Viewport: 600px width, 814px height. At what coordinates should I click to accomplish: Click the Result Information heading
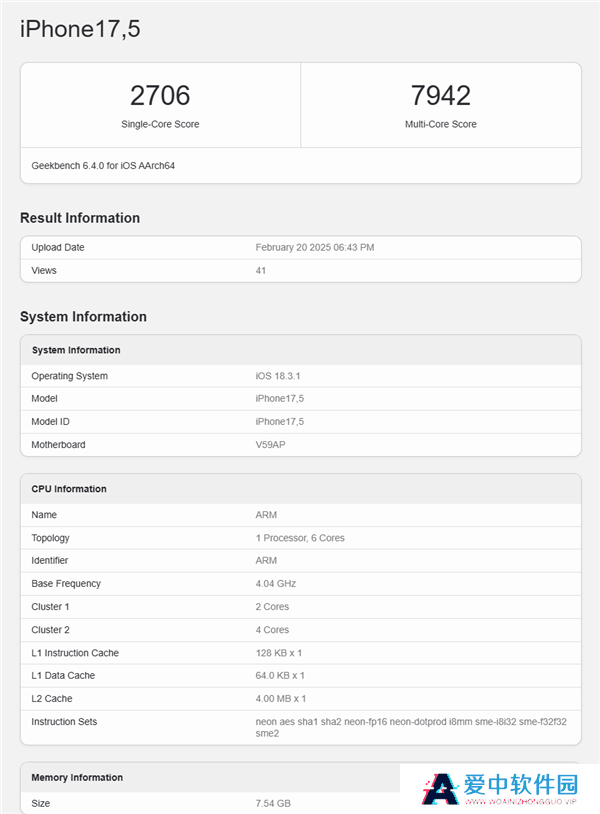[80, 218]
